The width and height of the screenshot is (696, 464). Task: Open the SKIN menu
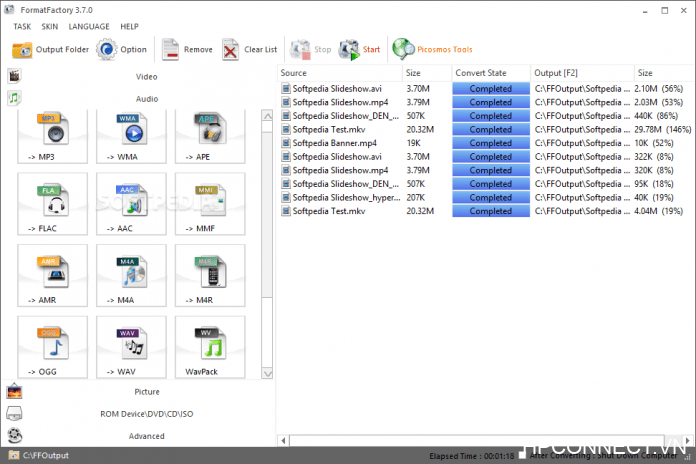click(50, 27)
